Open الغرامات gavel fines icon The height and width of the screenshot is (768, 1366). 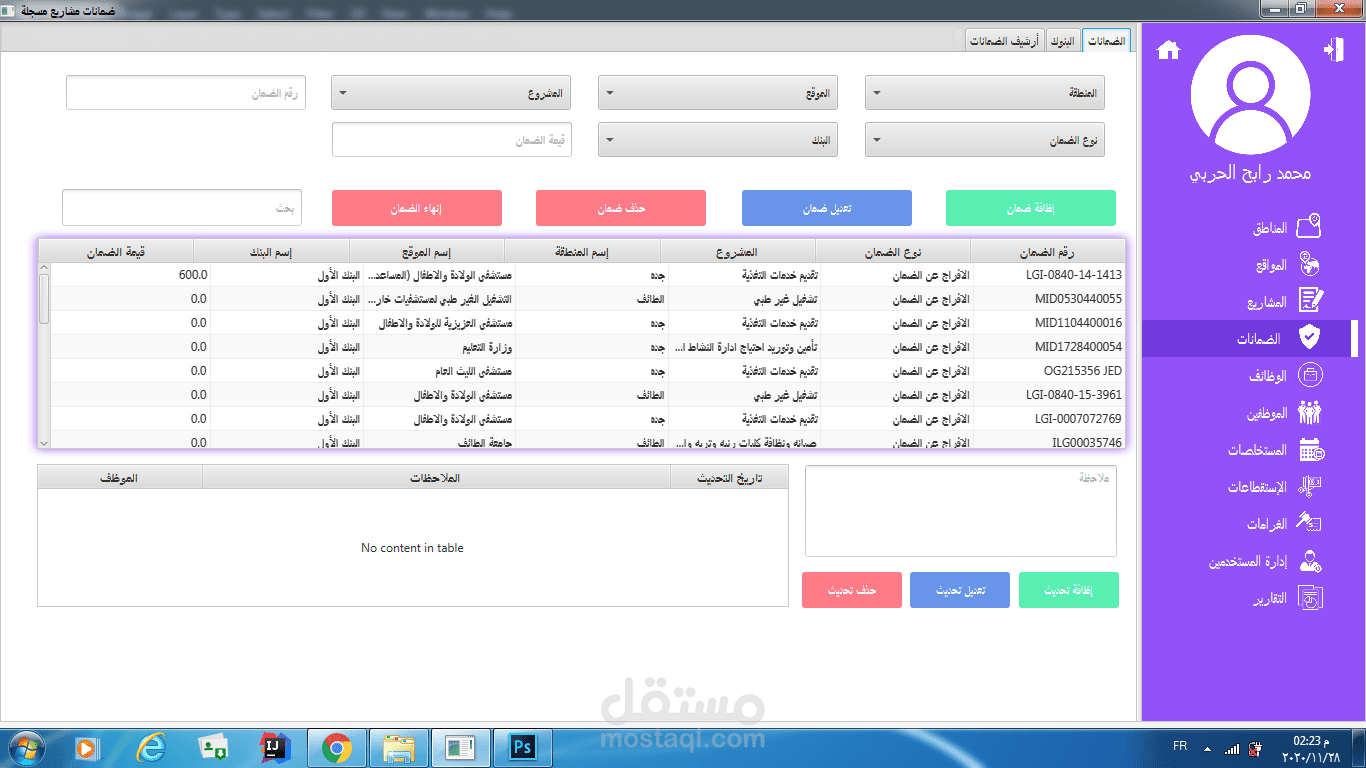pyautogui.click(x=1309, y=523)
